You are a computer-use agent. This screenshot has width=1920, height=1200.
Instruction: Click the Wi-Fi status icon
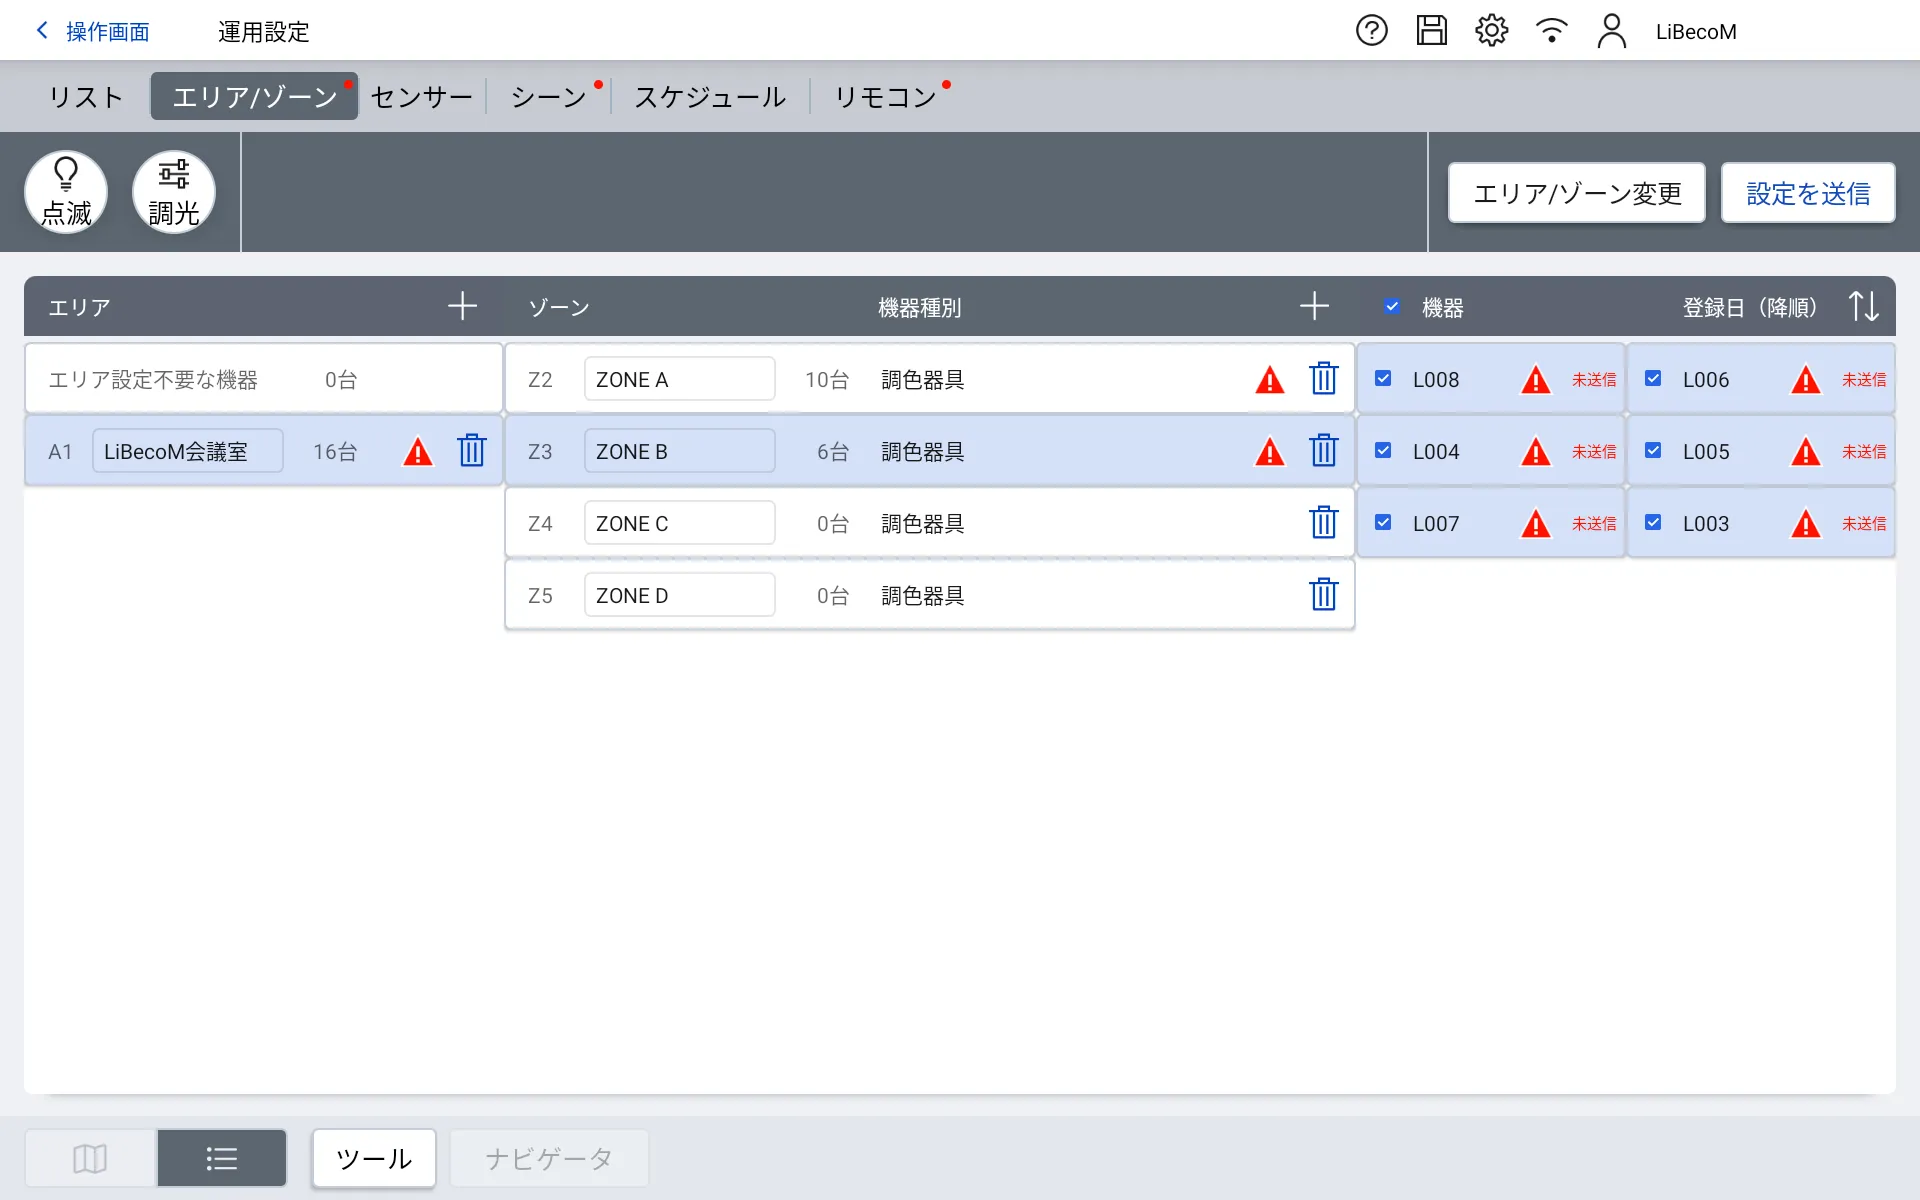pyautogui.click(x=1551, y=31)
